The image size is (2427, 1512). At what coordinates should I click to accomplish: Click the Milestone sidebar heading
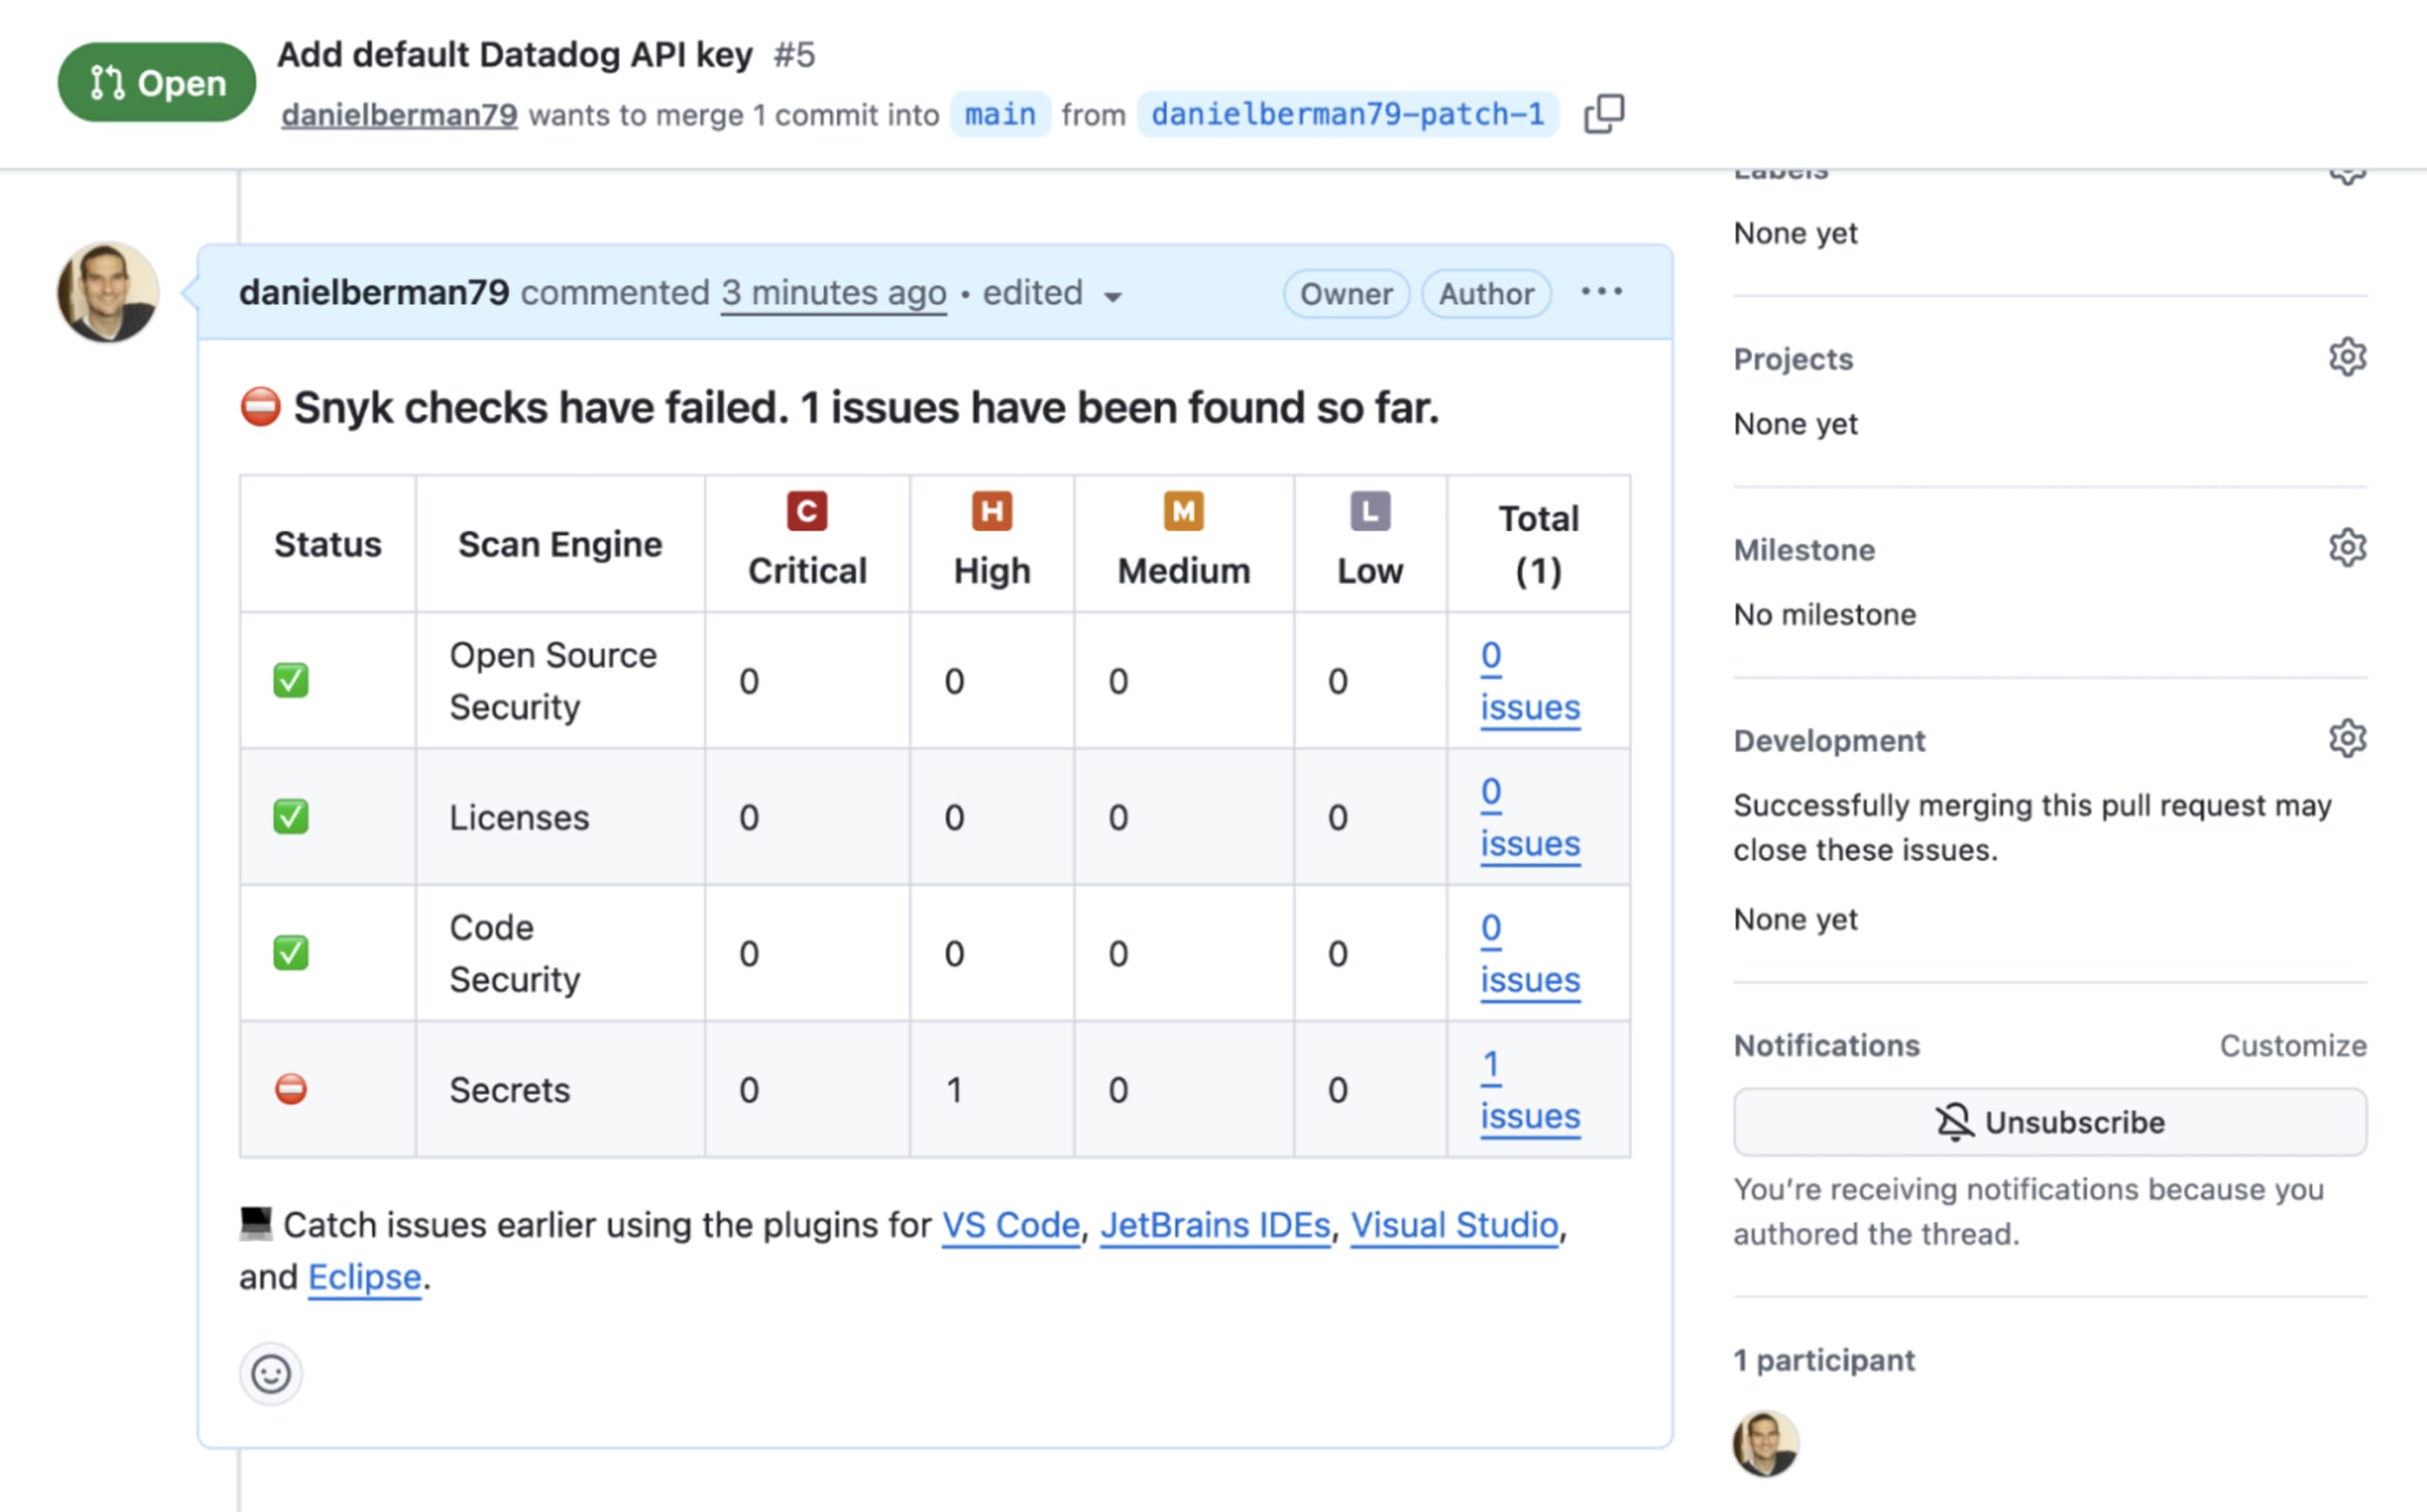(x=1804, y=549)
